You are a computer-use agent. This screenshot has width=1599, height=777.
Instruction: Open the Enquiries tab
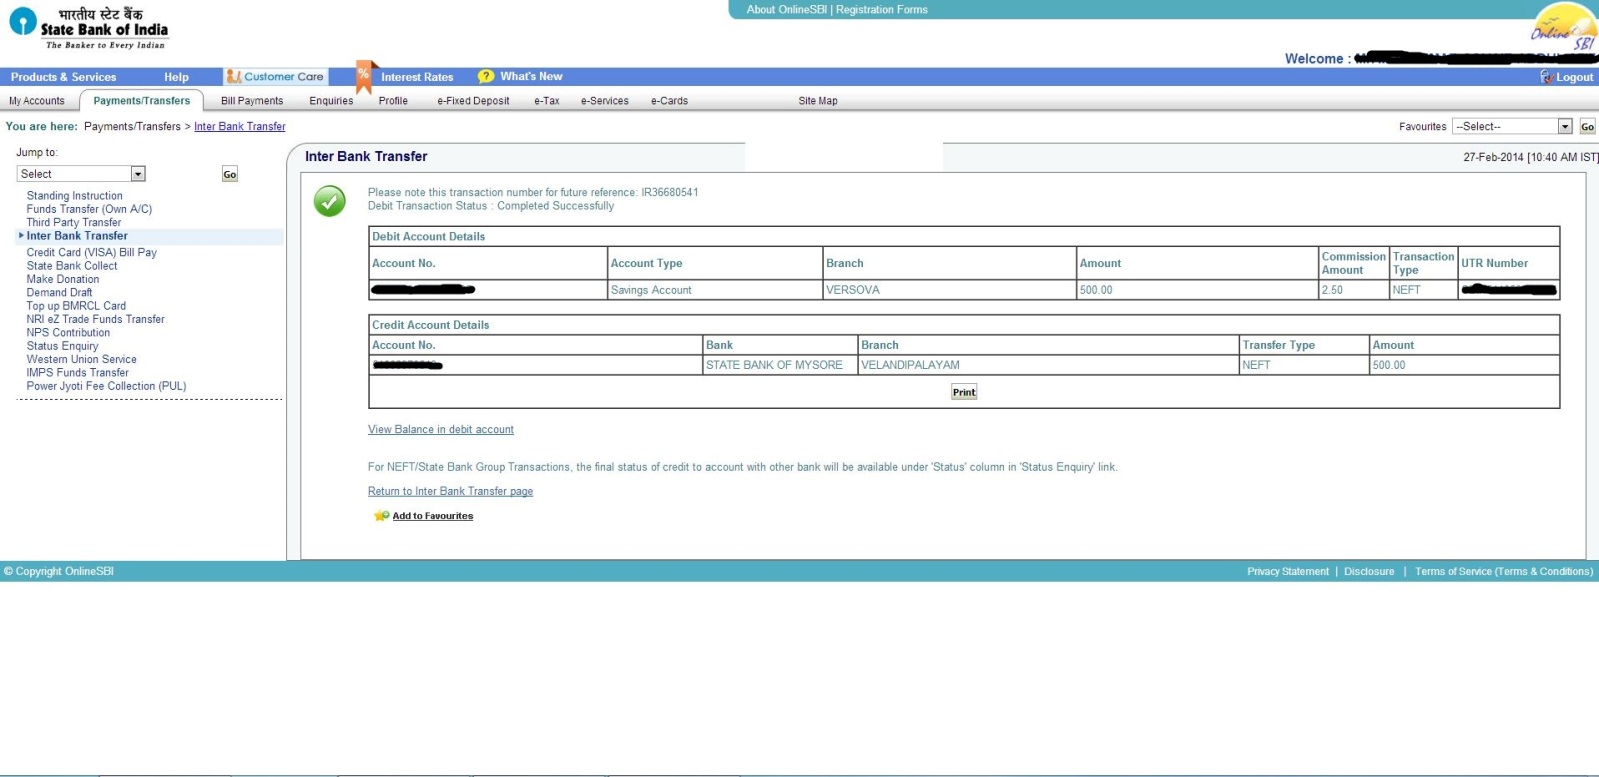331,101
